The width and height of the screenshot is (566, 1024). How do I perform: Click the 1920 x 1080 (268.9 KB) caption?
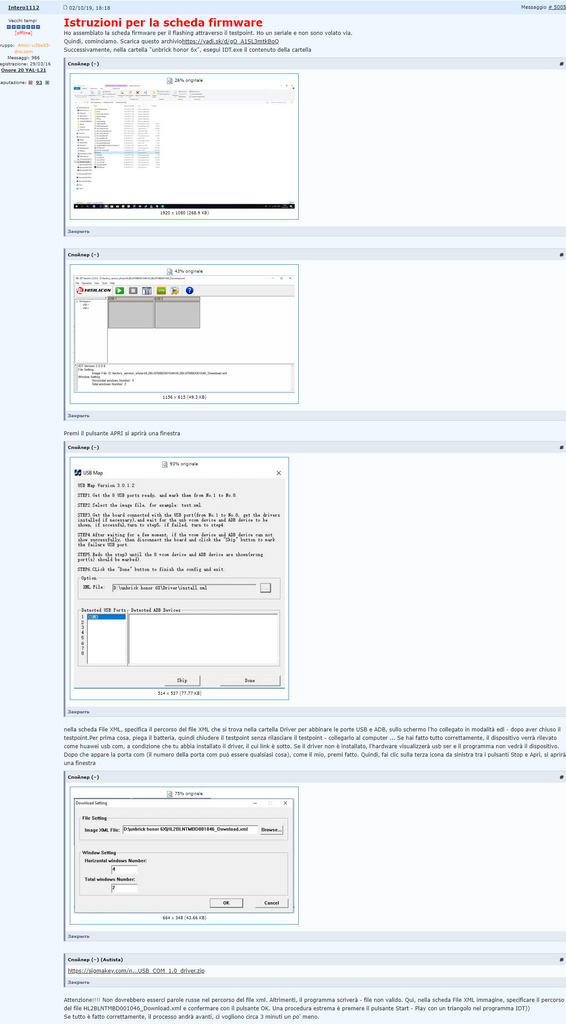point(184,213)
